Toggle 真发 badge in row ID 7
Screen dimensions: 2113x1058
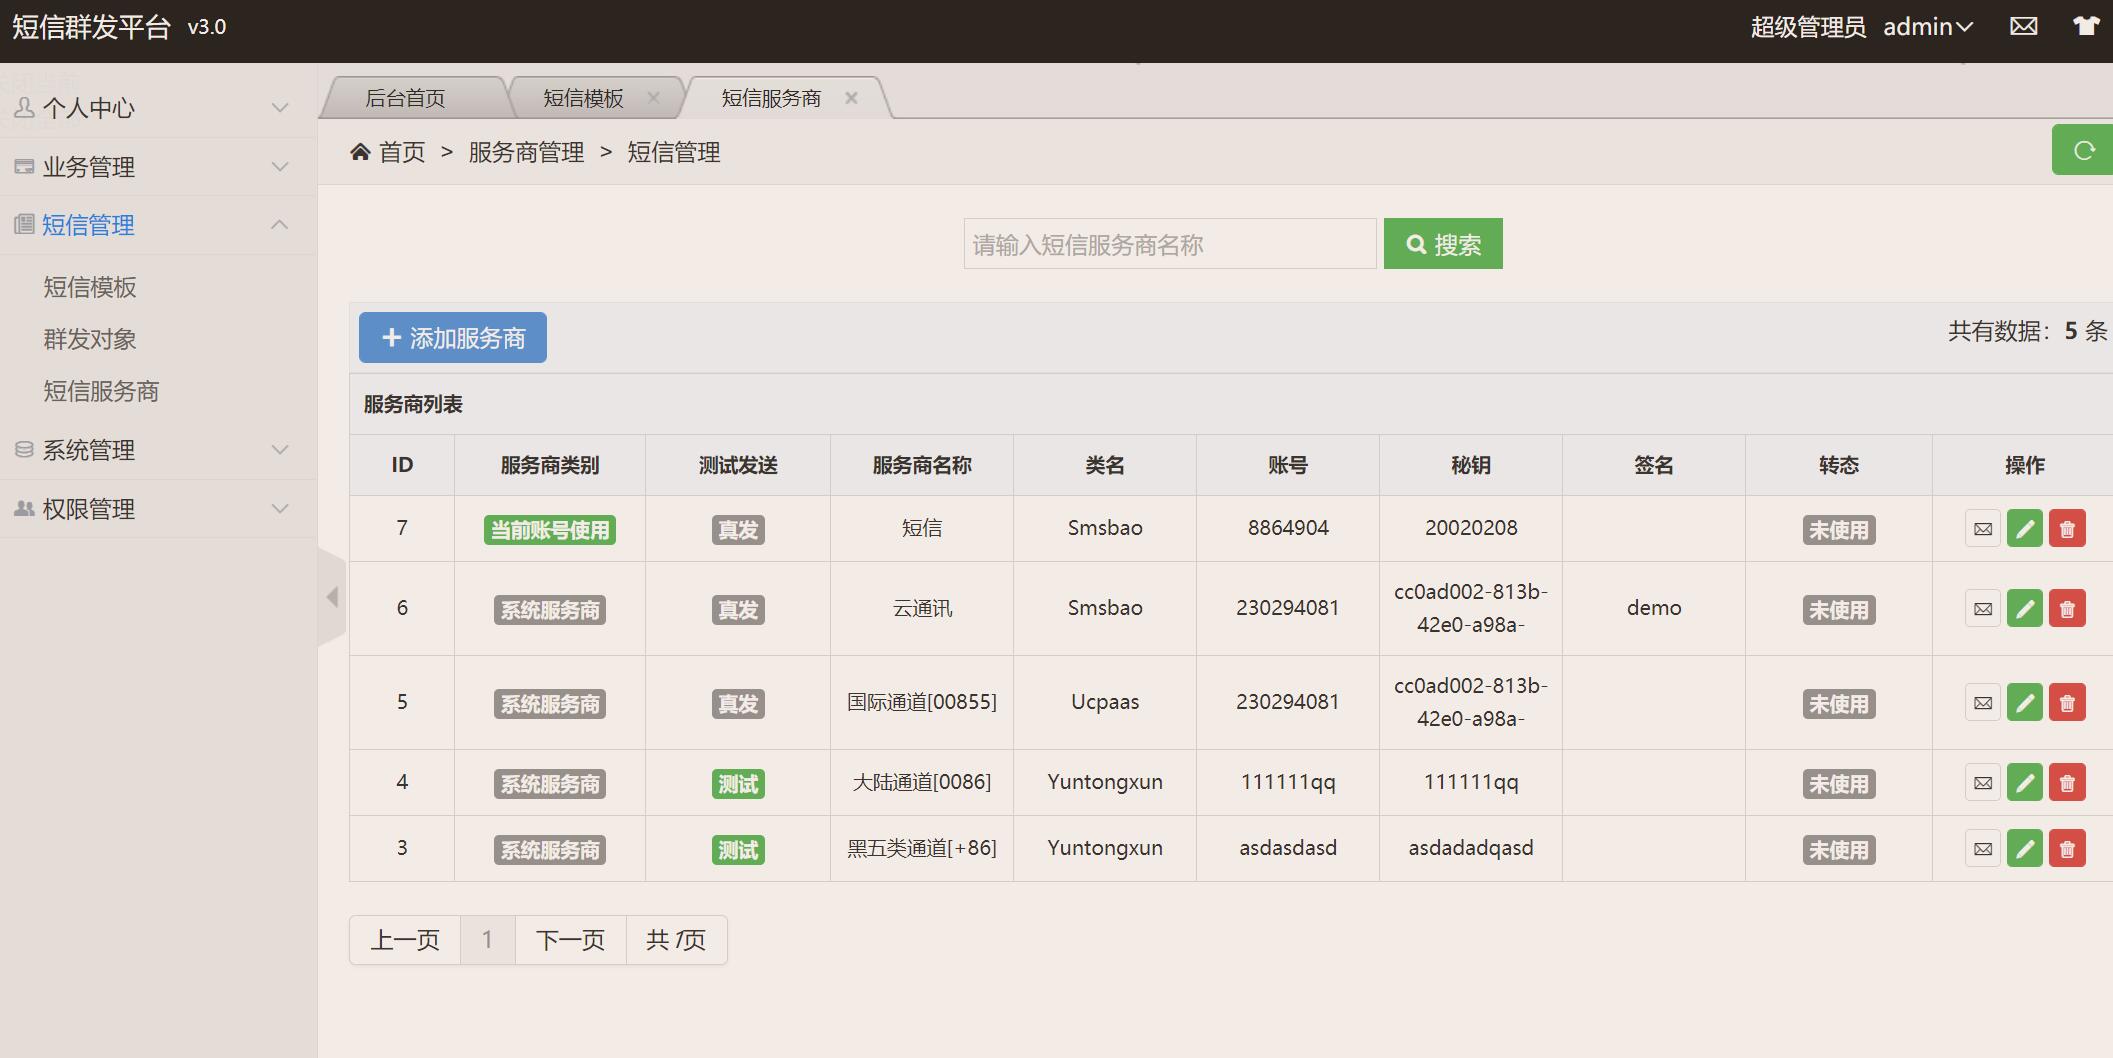(x=738, y=530)
